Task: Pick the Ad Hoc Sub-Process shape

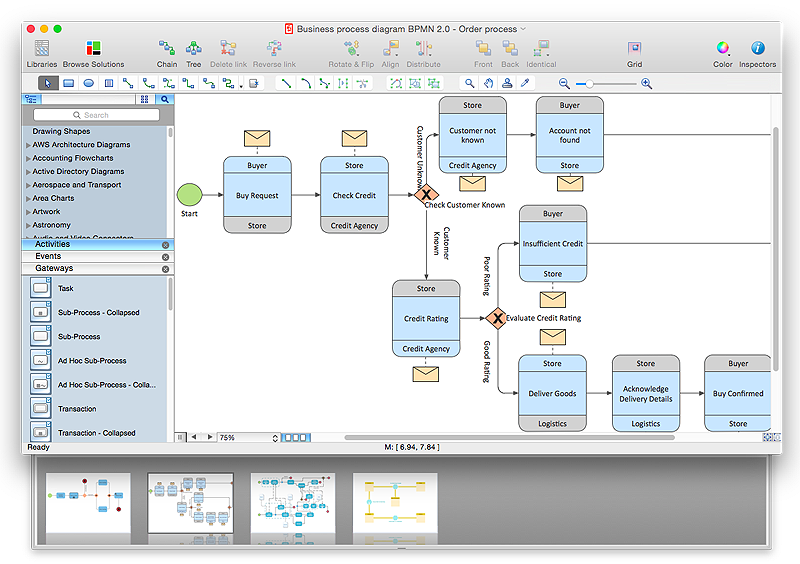Action: tap(41, 360)
